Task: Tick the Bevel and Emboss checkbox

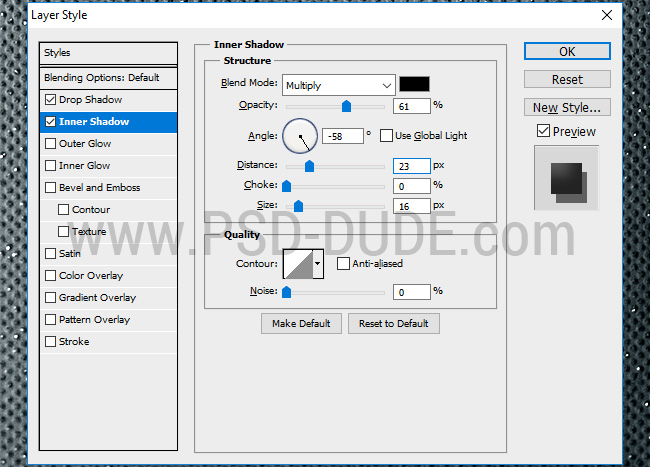Action: (x=51, y=188)
